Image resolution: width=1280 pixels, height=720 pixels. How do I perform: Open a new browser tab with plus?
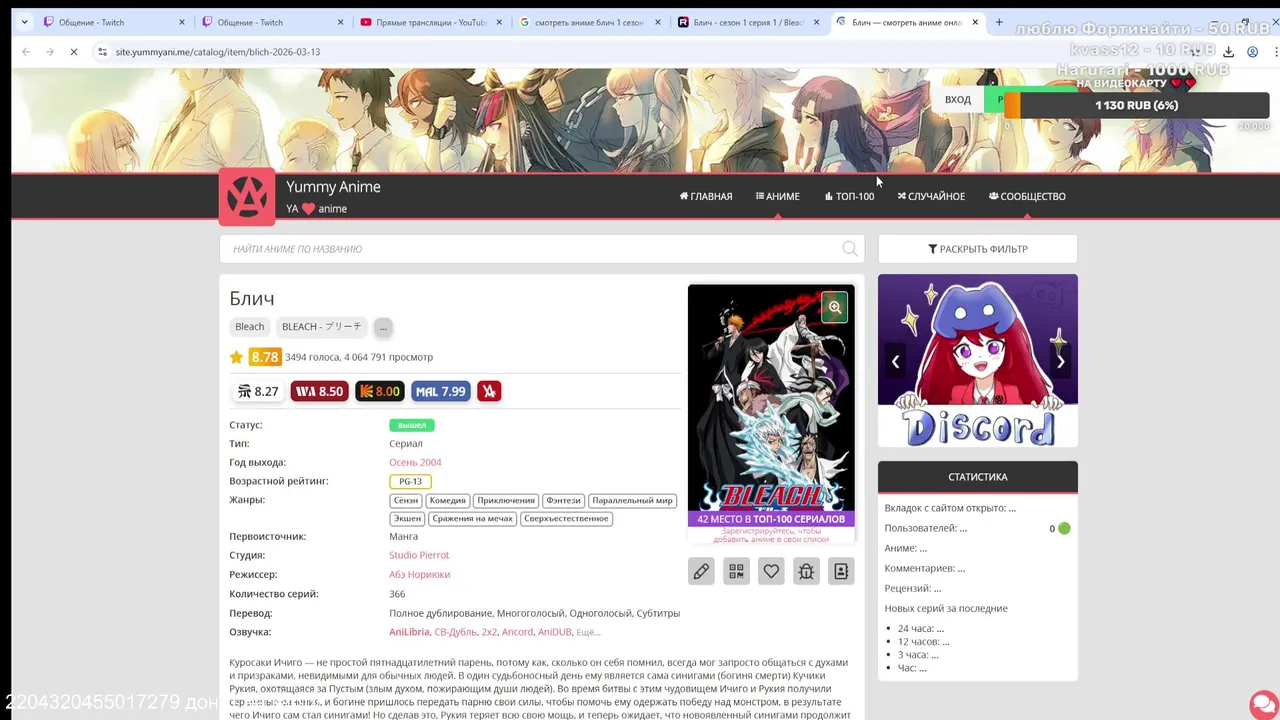[x=998, y=22]
